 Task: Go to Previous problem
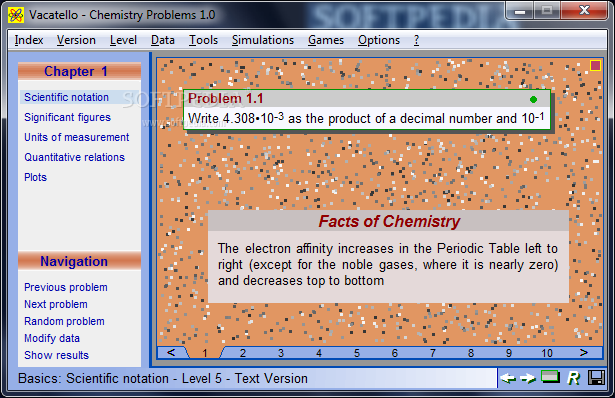(66, 287)
